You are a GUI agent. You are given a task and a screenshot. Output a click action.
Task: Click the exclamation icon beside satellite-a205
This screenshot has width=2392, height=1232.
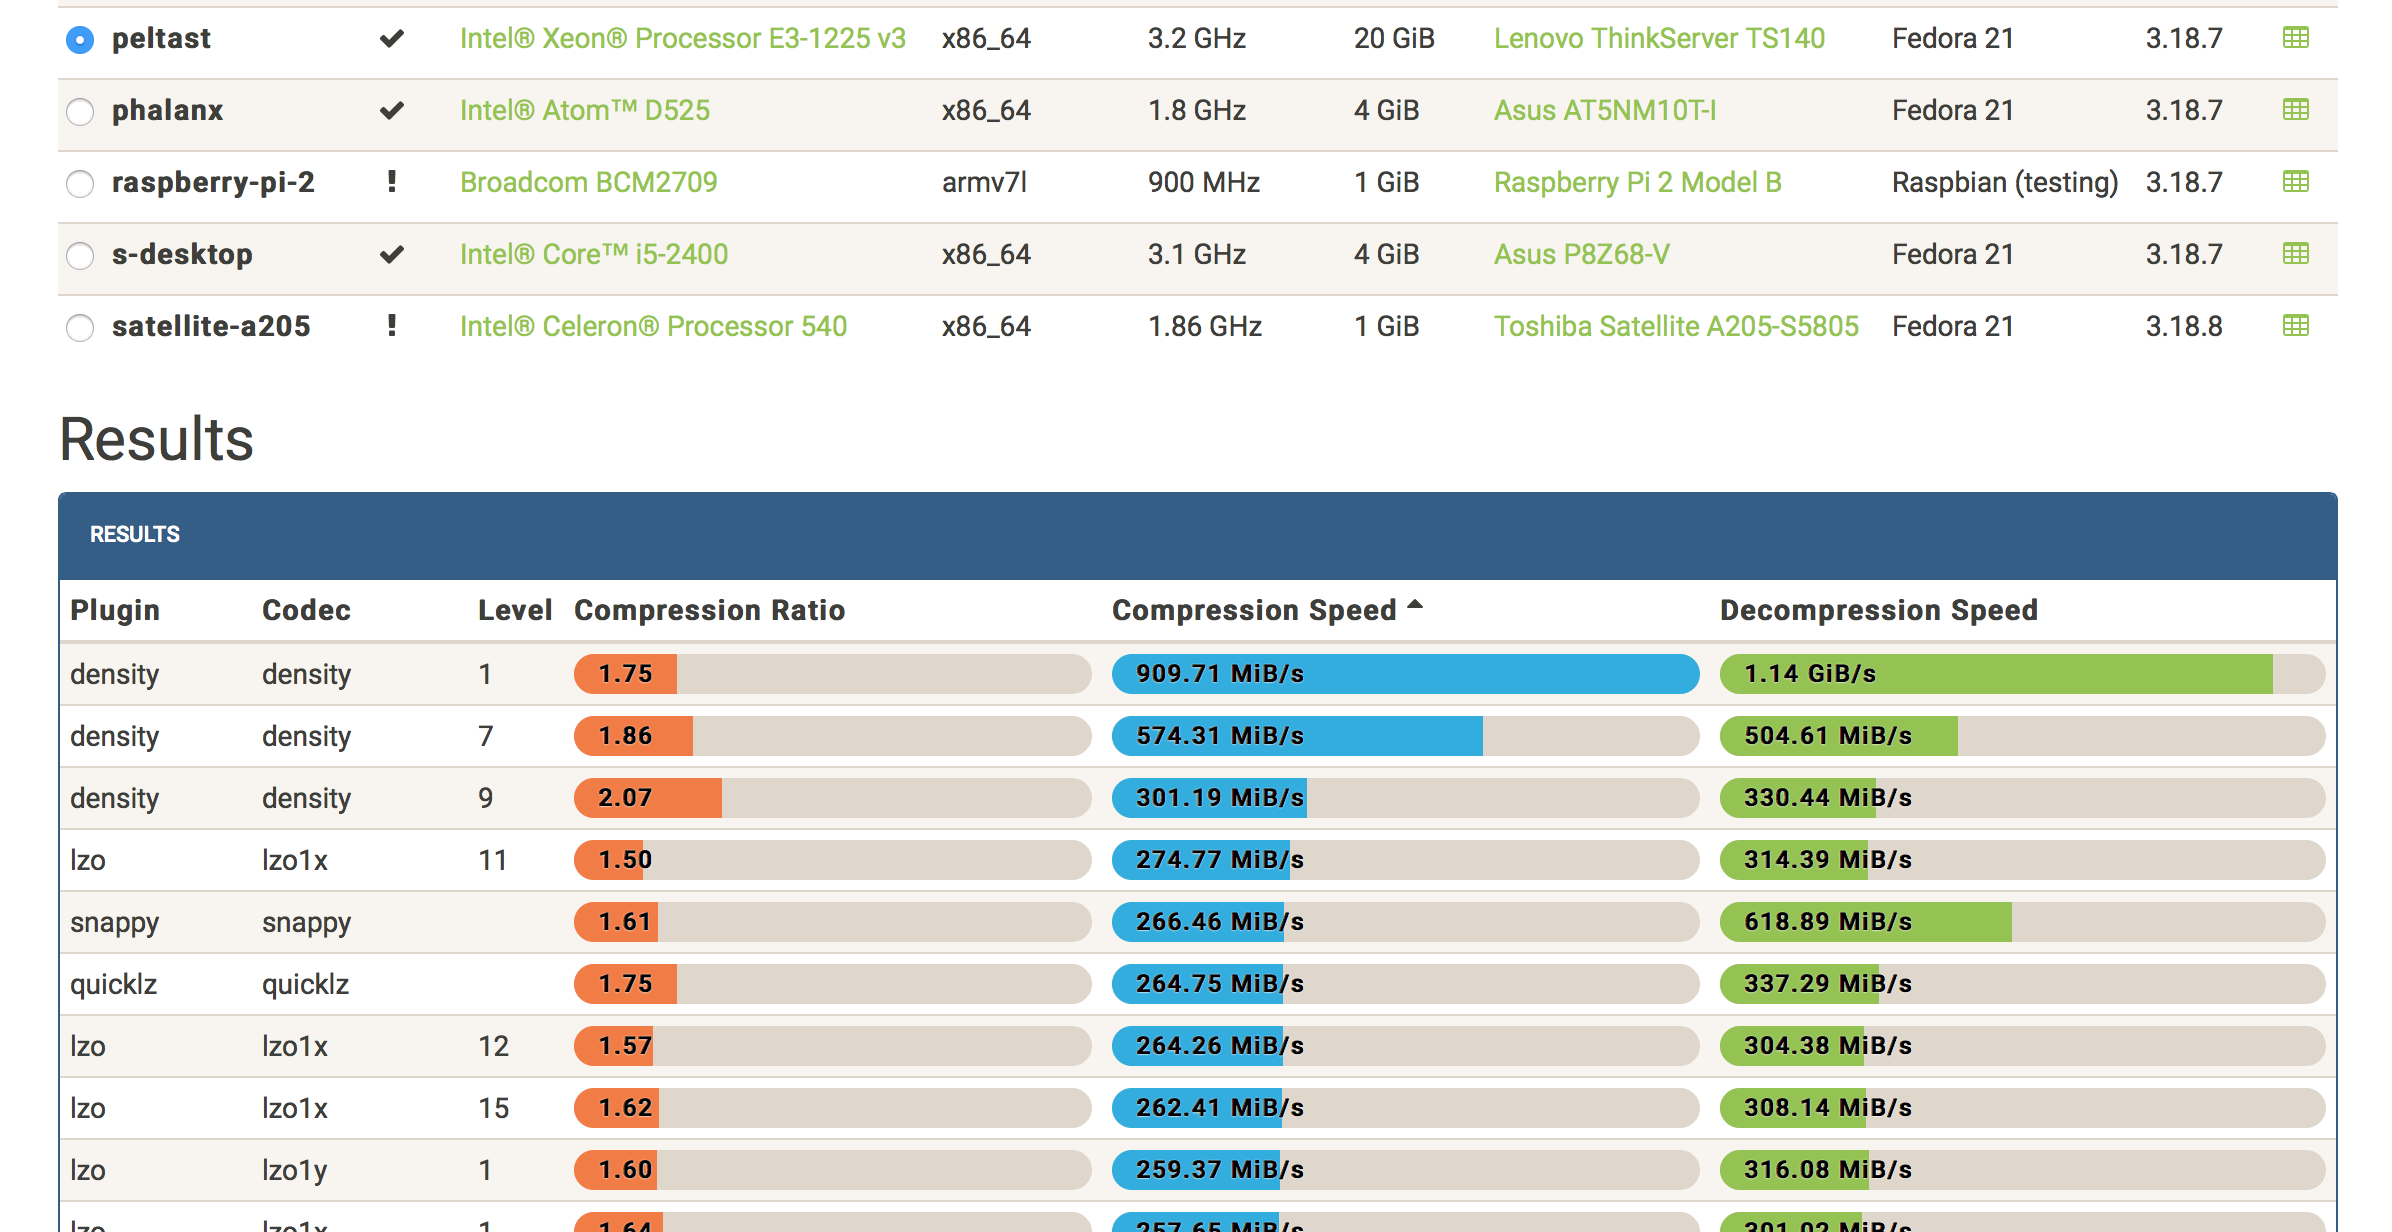[391, 326]
